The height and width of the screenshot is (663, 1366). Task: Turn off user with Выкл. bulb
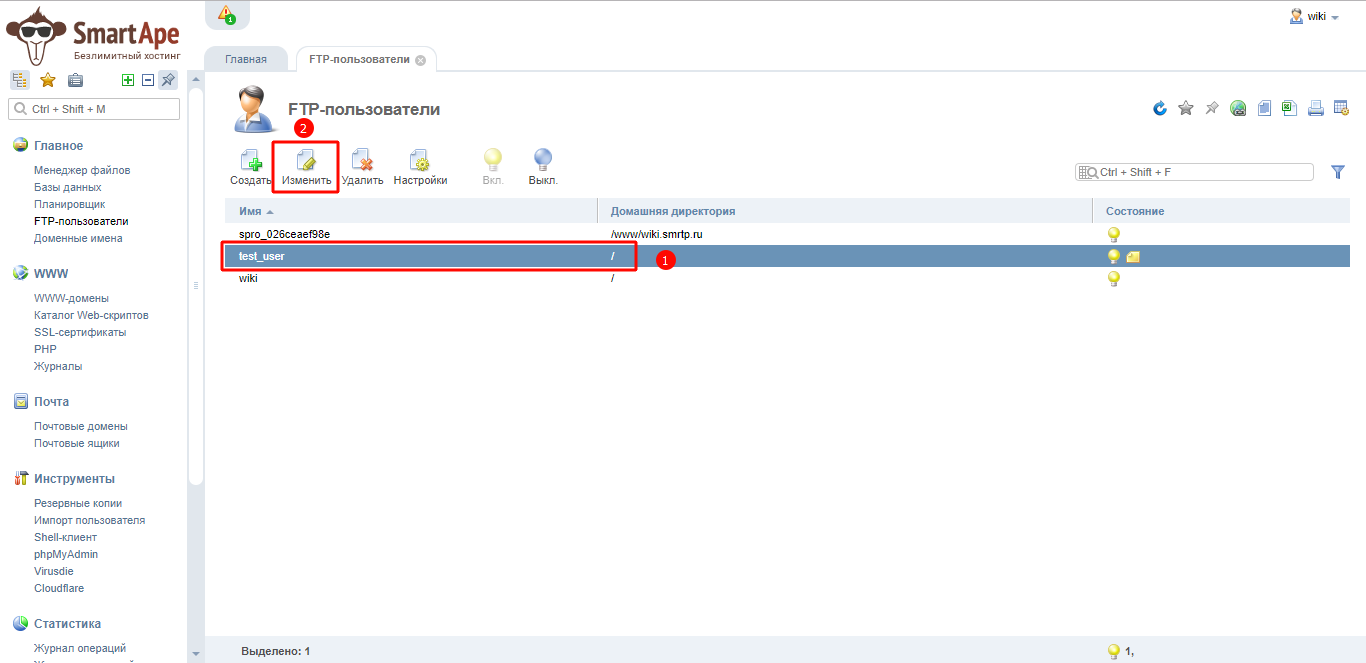(x=543, y=161)
